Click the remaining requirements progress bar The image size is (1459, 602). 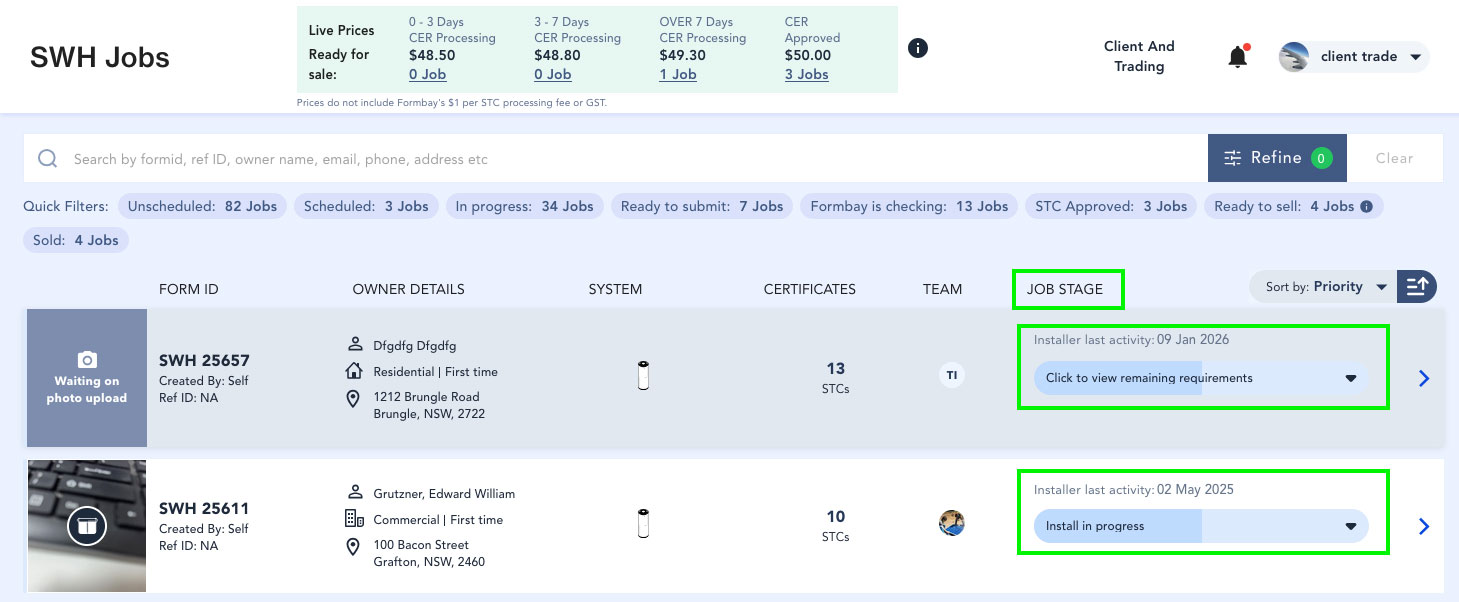pyautogui.click(x=1200, y=378)
